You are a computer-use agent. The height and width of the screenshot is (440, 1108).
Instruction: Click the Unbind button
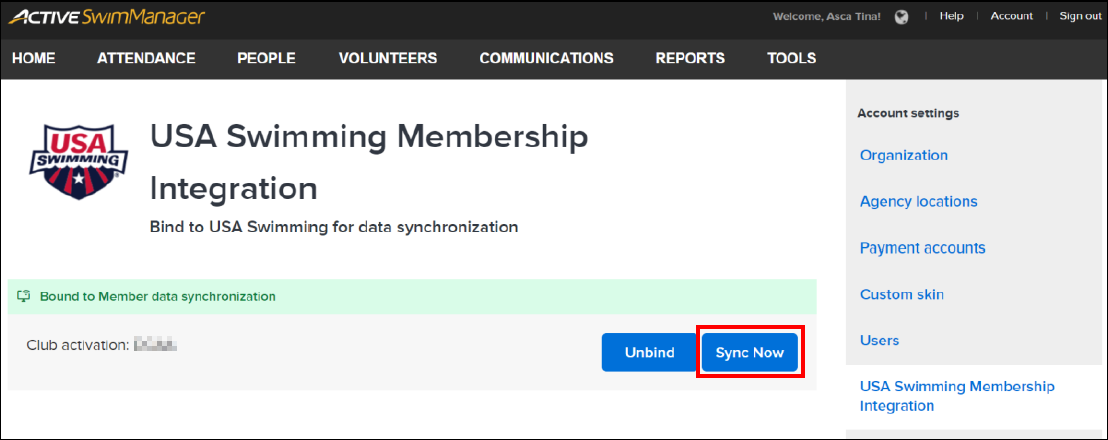(649, 352)
